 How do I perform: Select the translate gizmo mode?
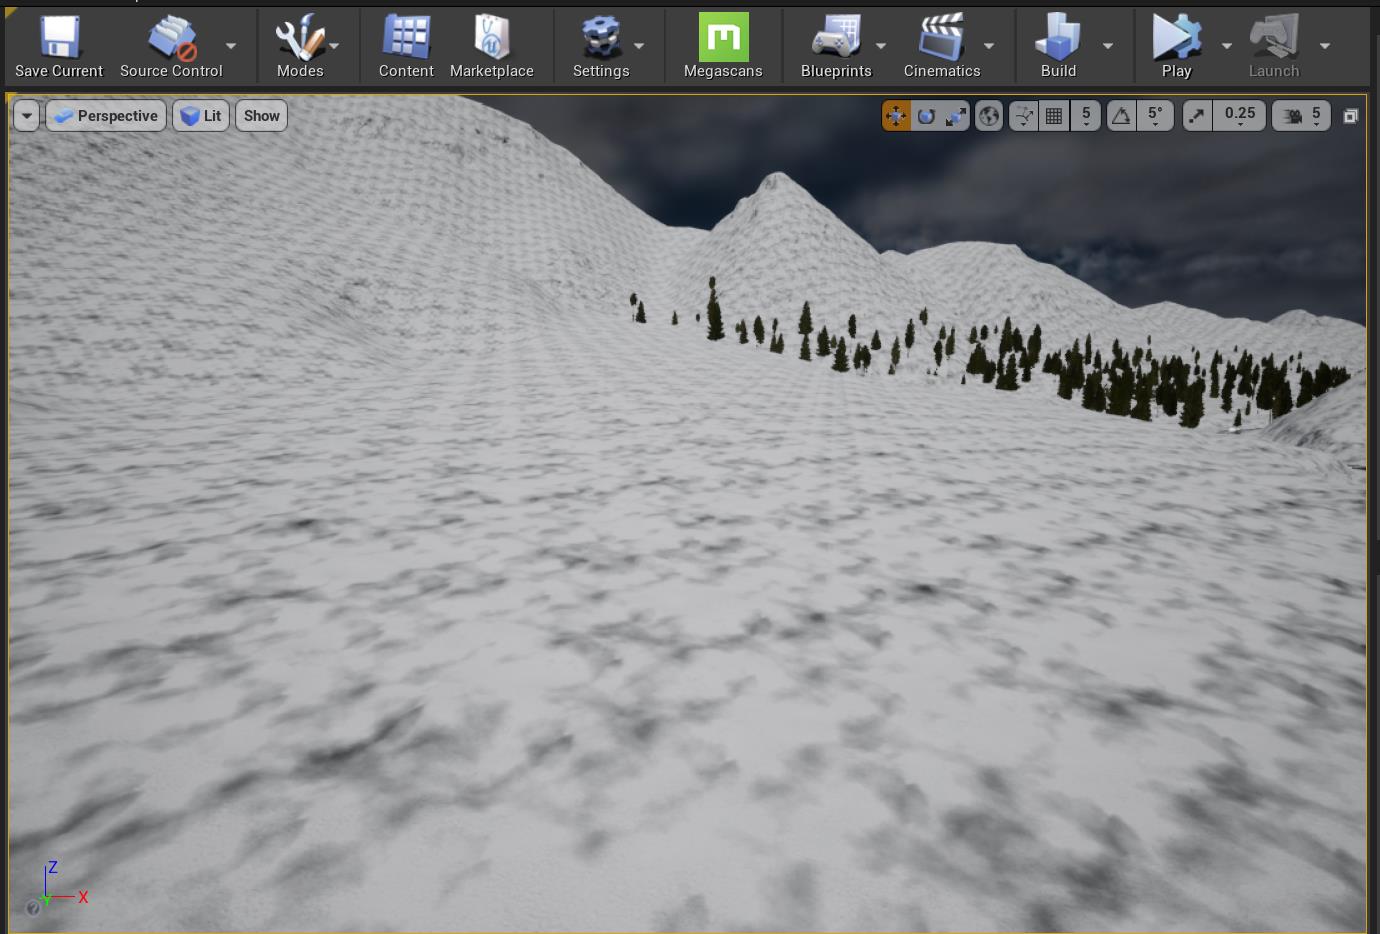(x=896, y=116)
